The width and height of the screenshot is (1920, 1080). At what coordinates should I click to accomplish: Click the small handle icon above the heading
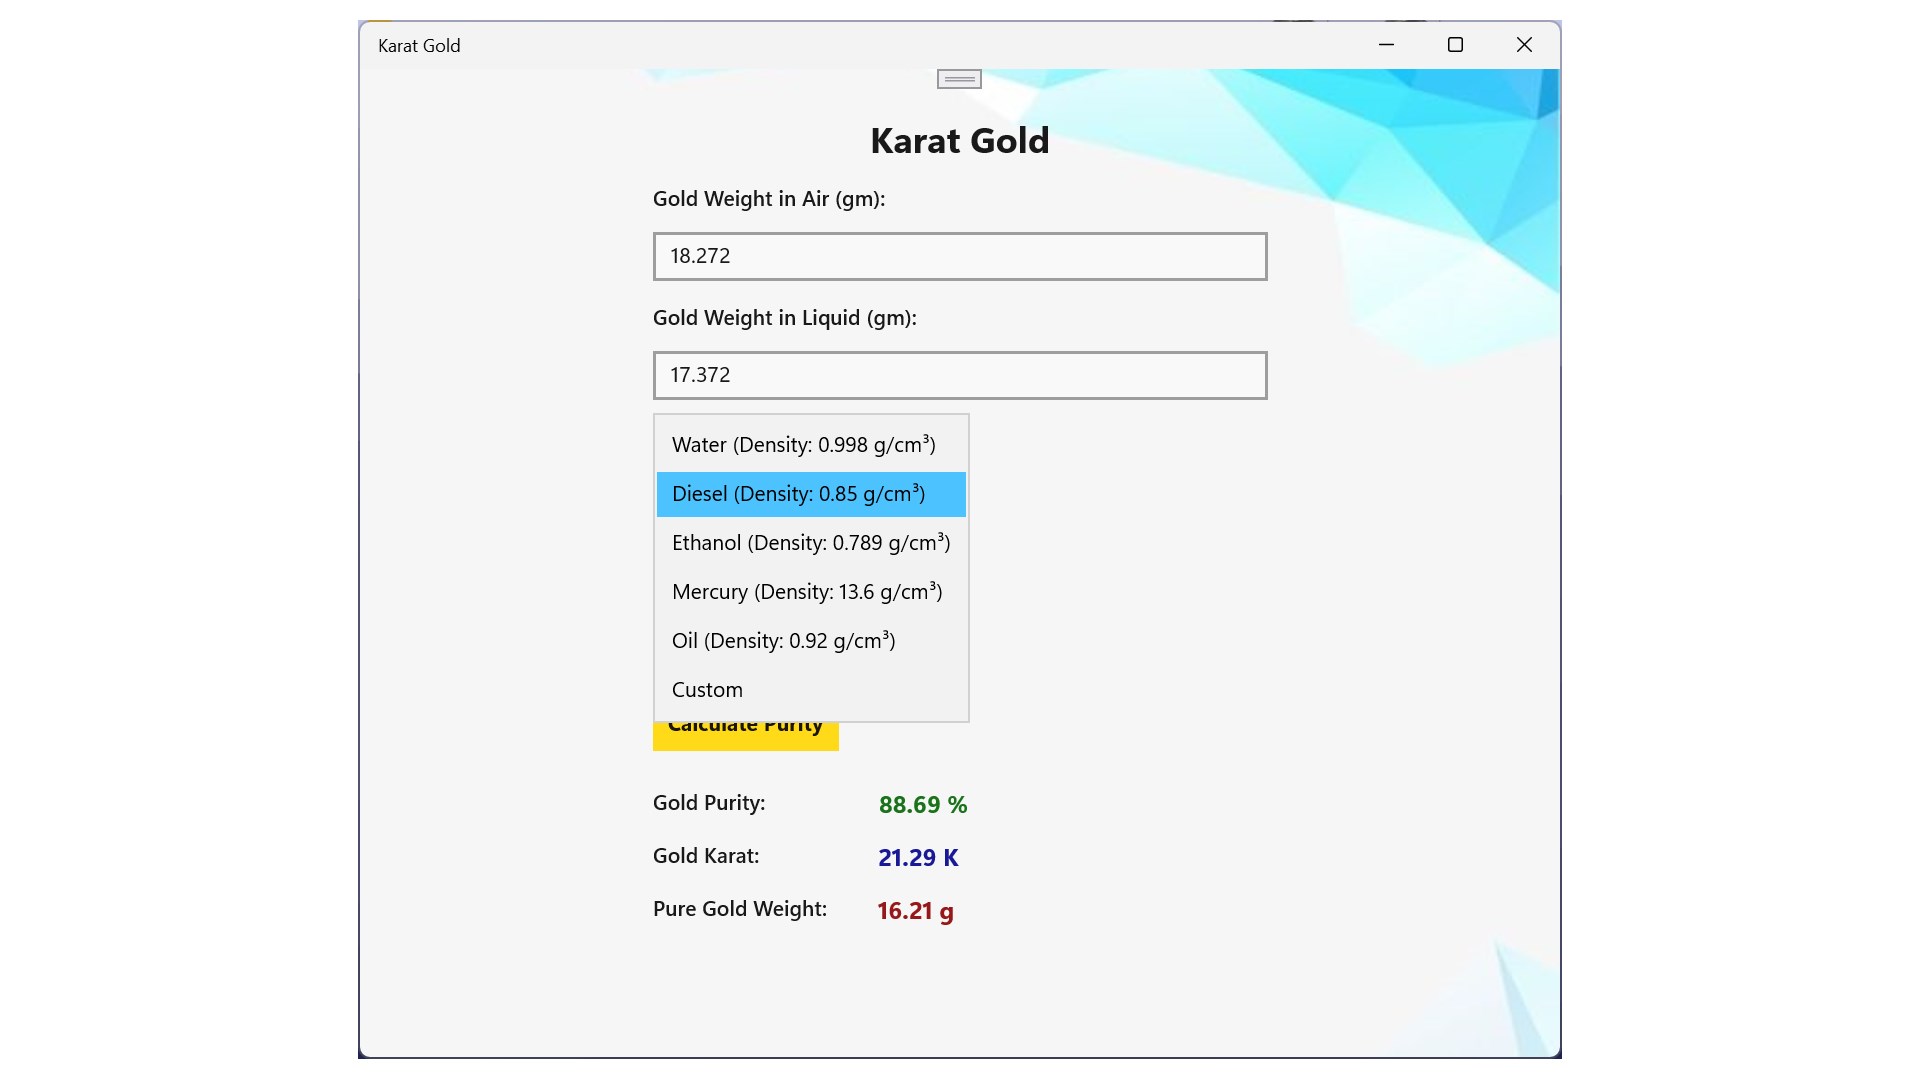coord(959,79)
